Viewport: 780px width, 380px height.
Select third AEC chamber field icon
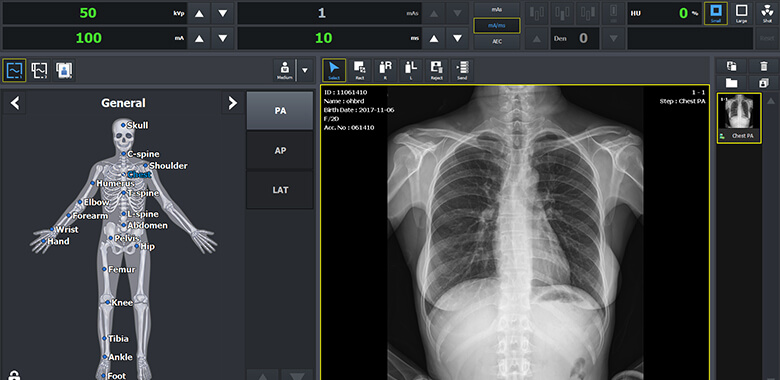(587, 13)
